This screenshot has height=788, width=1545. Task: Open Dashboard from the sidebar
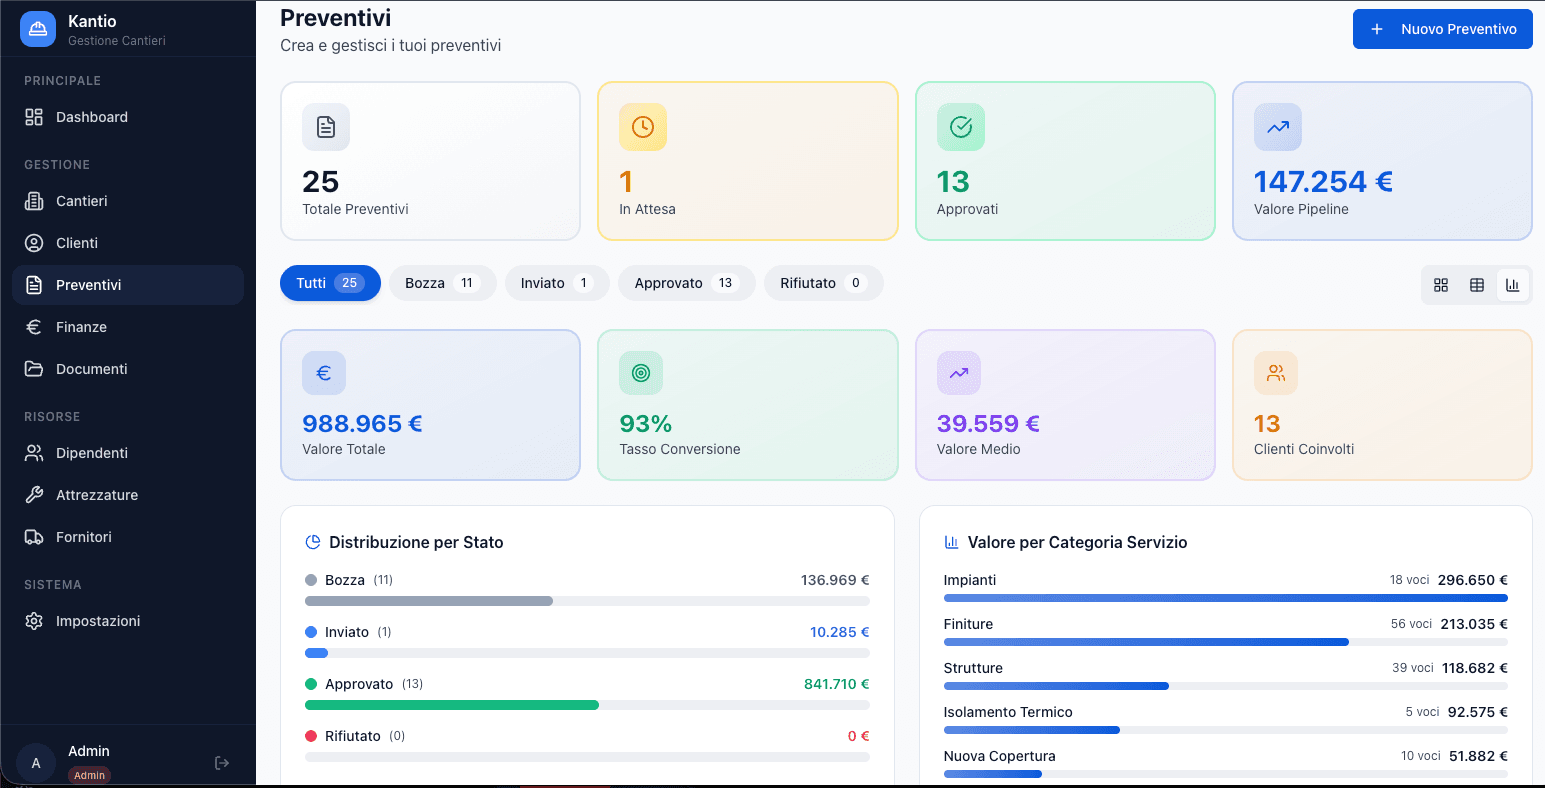[x=128, y=117]
